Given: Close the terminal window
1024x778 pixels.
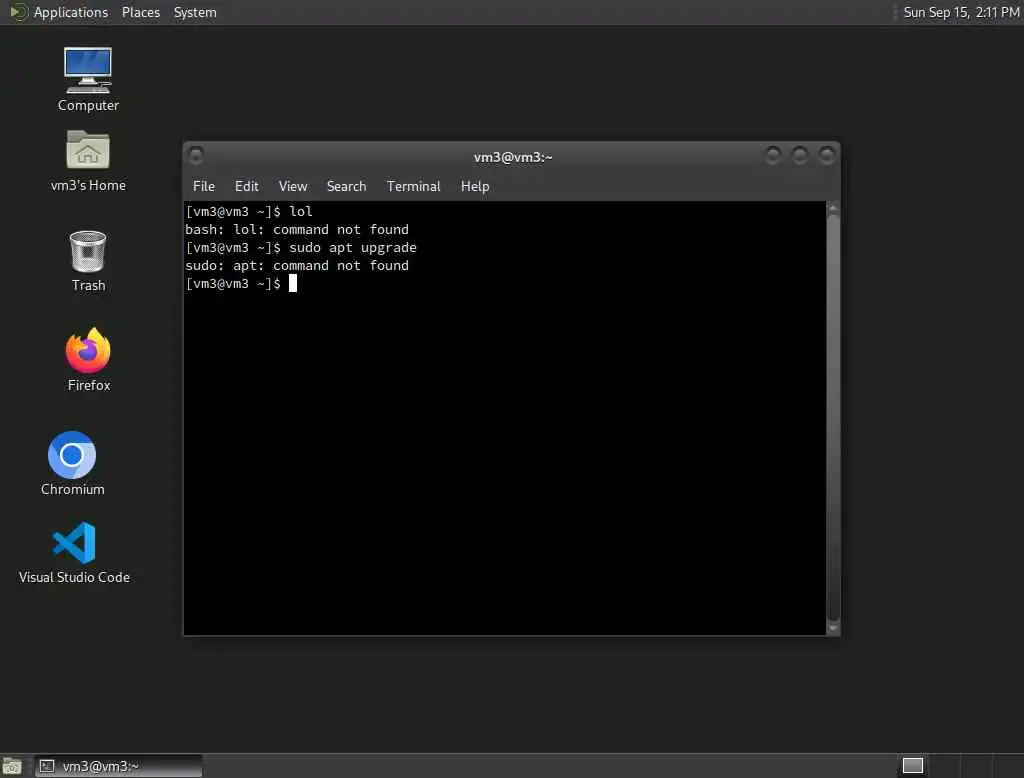Looking at the screenshot, I should [x=826, y=155].
